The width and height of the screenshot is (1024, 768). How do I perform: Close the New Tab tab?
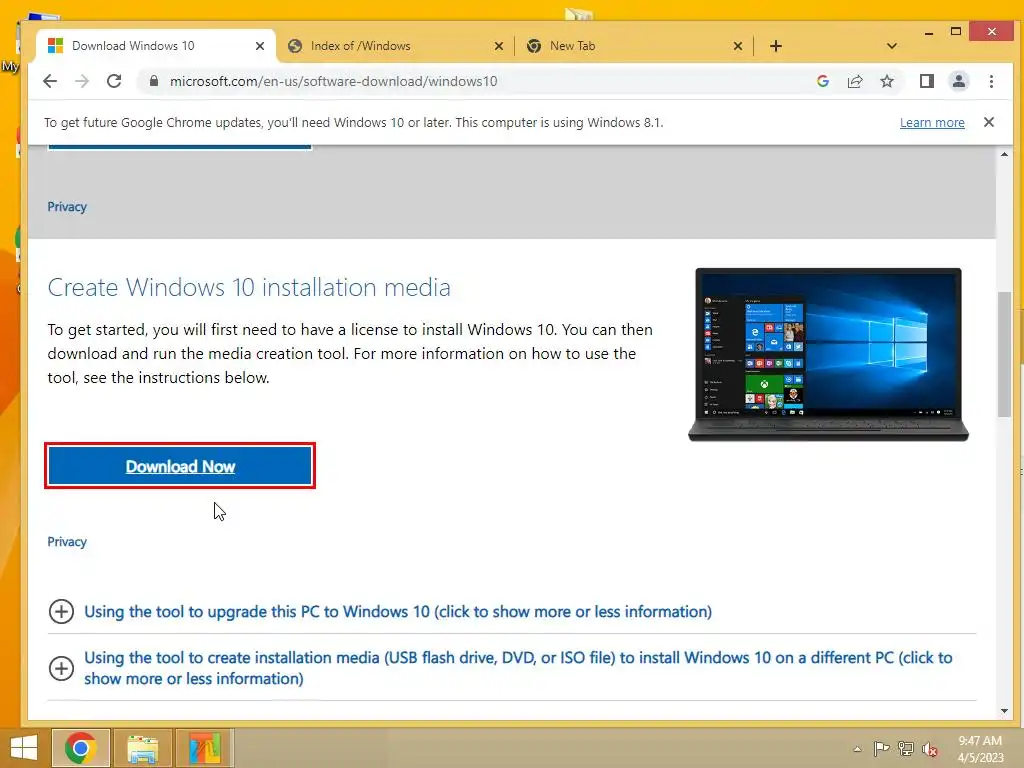[738, 46]
